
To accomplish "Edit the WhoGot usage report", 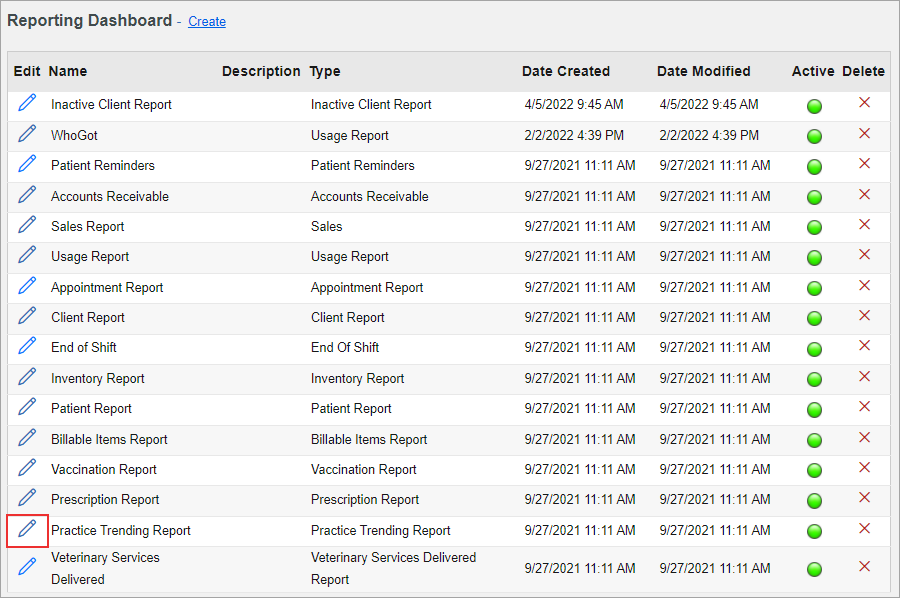I will [x=26, y=133].
